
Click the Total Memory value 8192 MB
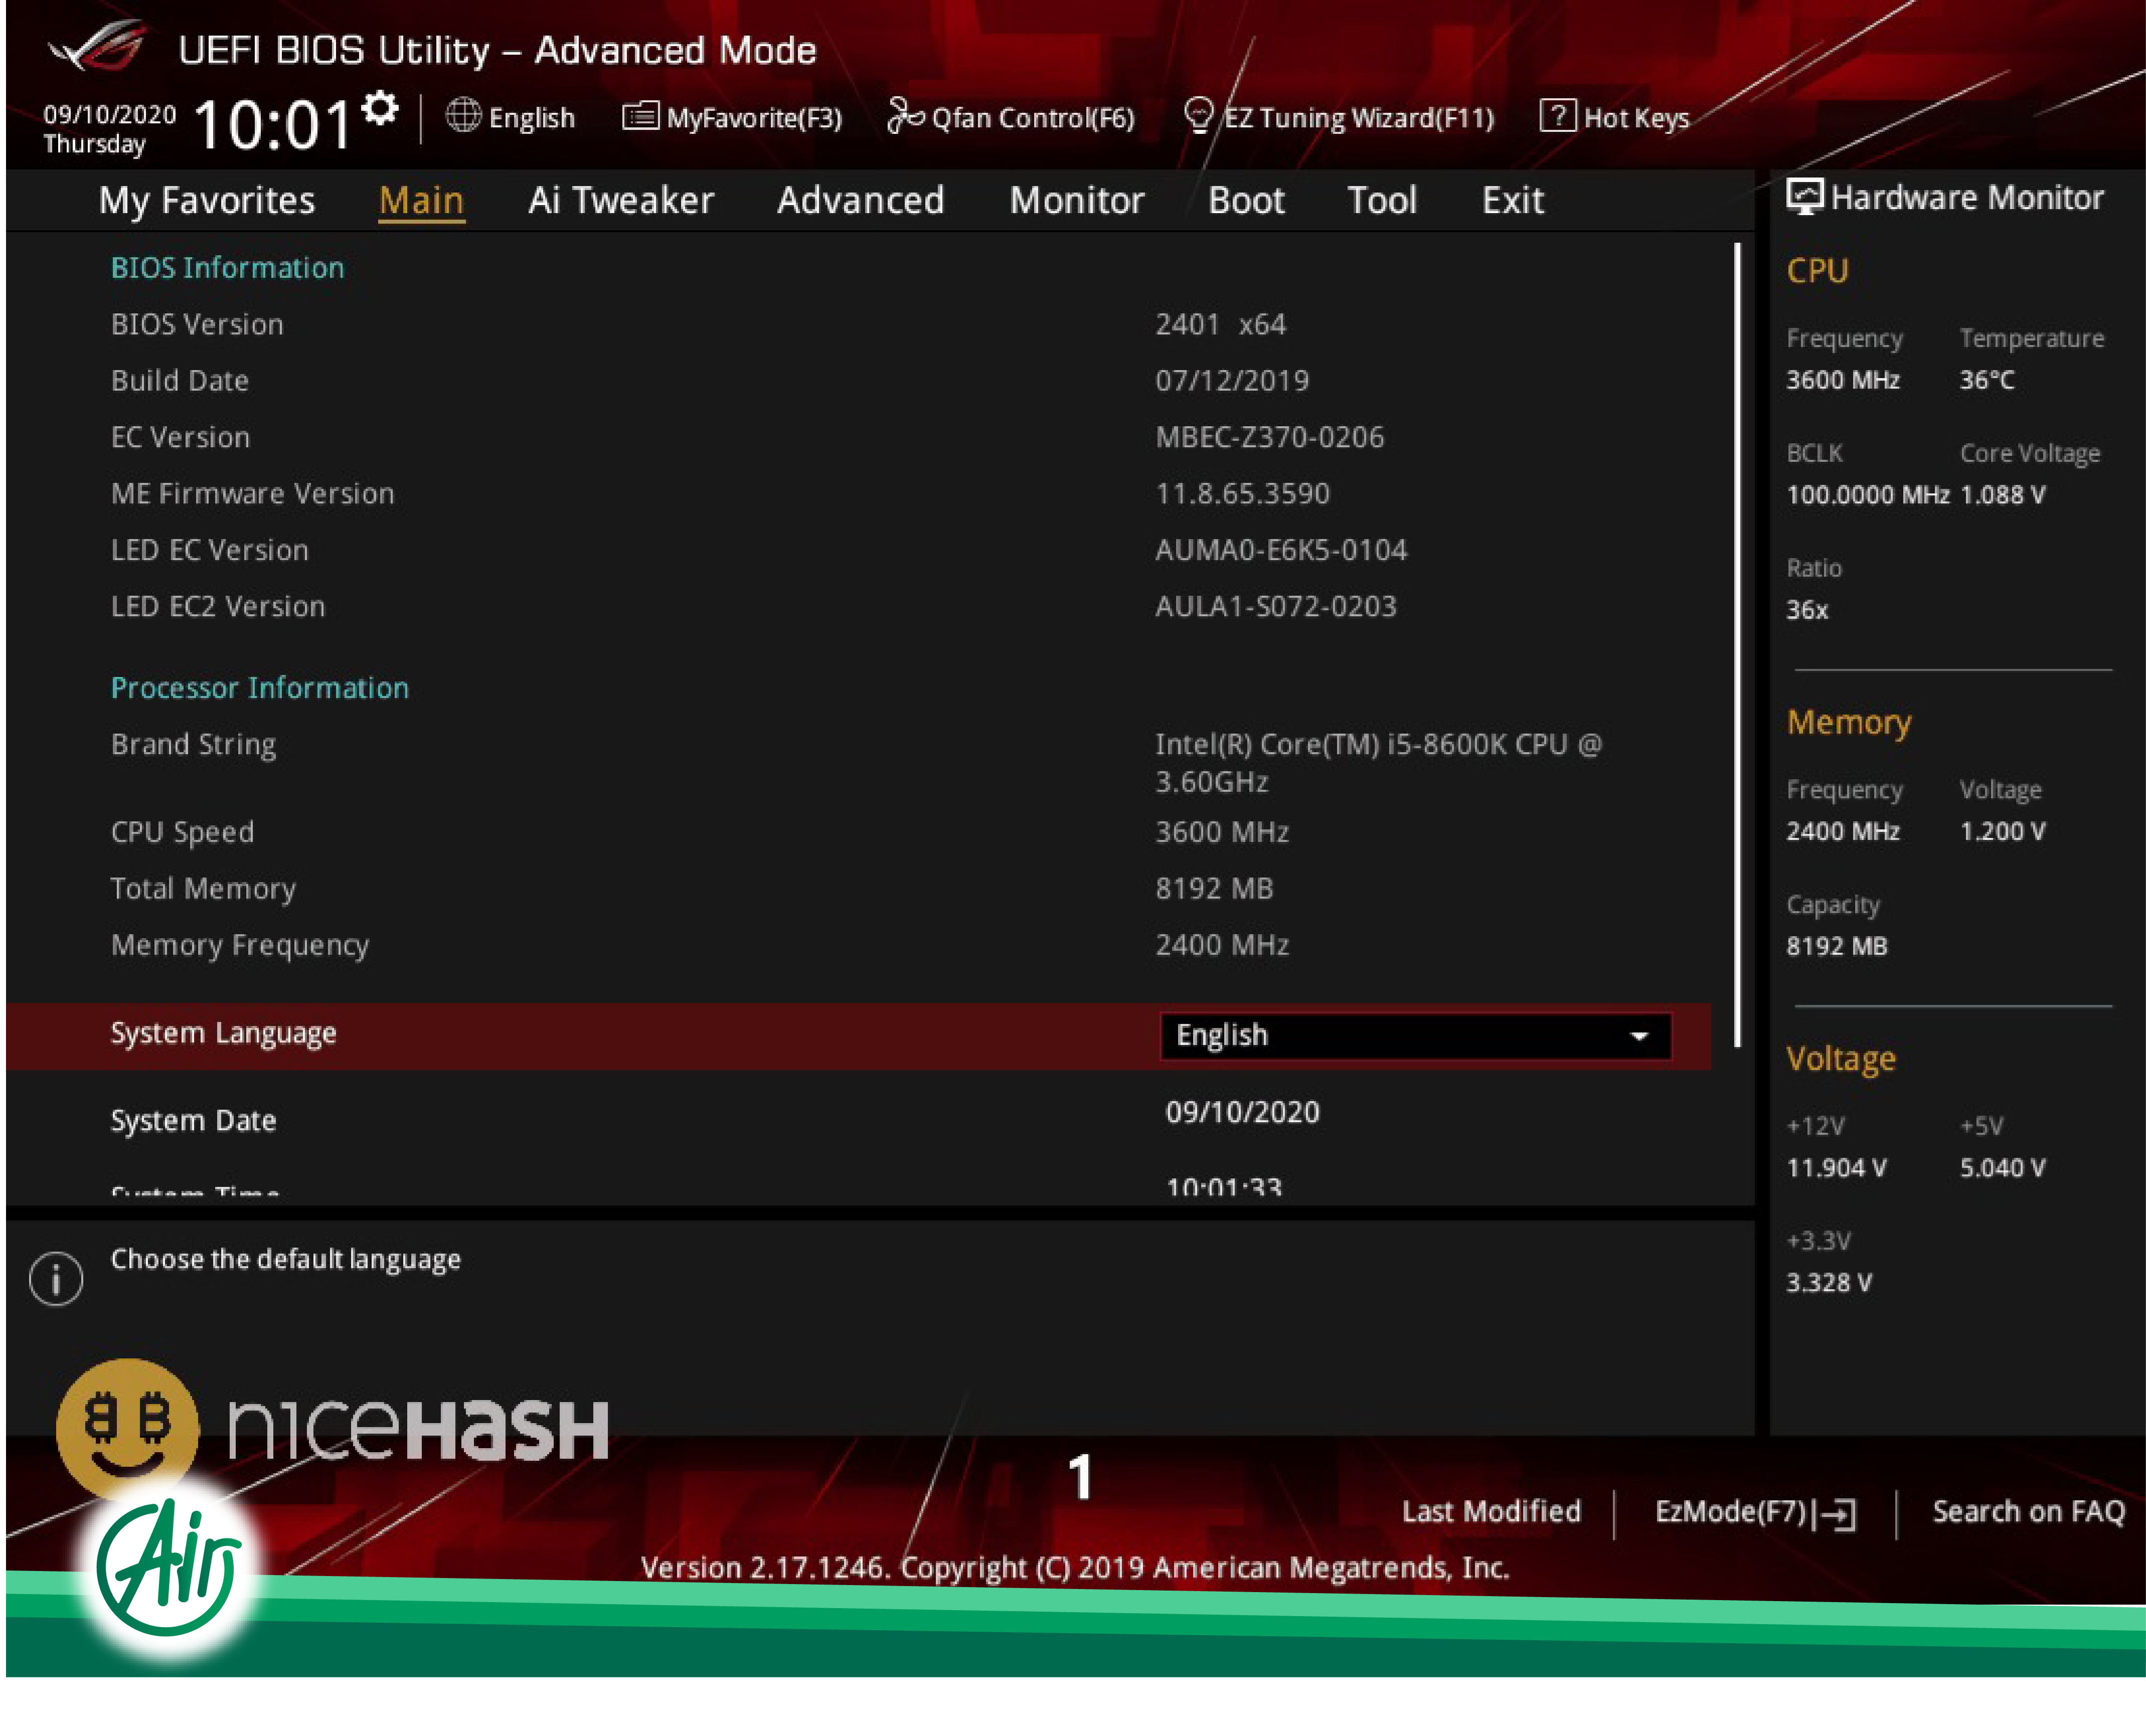coord(1214,888)
